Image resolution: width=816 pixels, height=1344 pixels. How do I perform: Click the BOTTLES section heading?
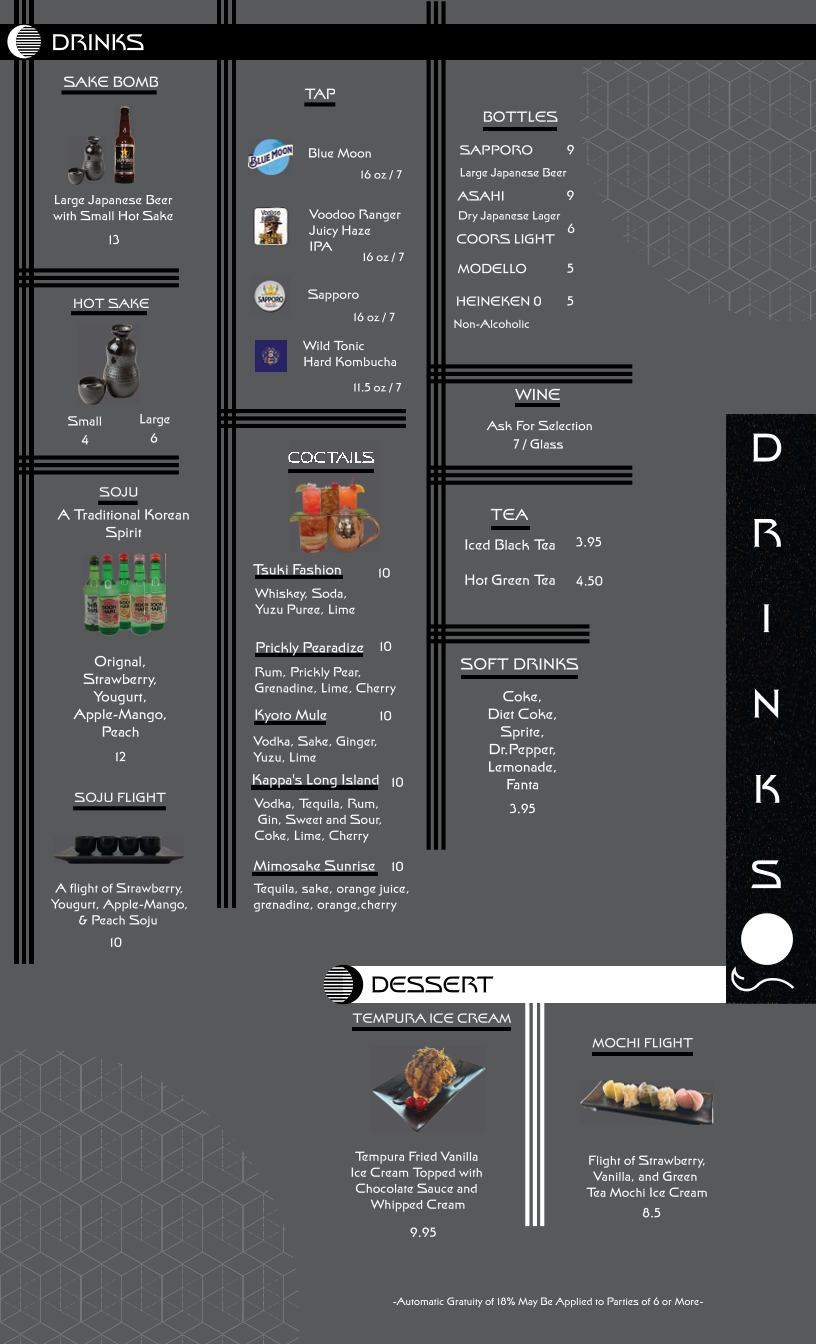[x=520, y=117]
